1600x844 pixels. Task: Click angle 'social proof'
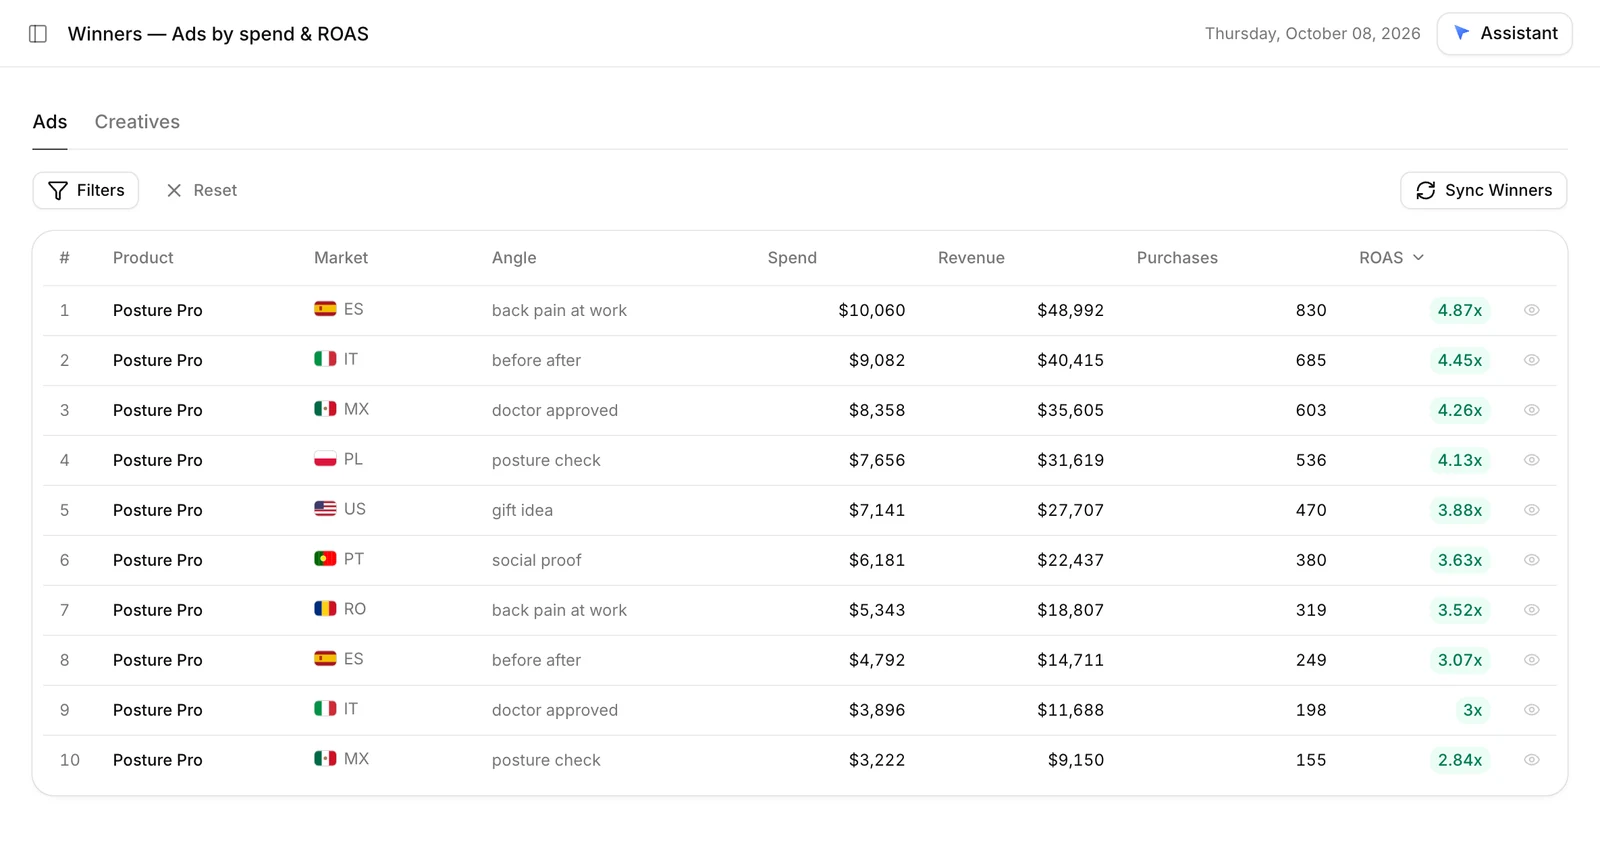click(x=536, y=560)
